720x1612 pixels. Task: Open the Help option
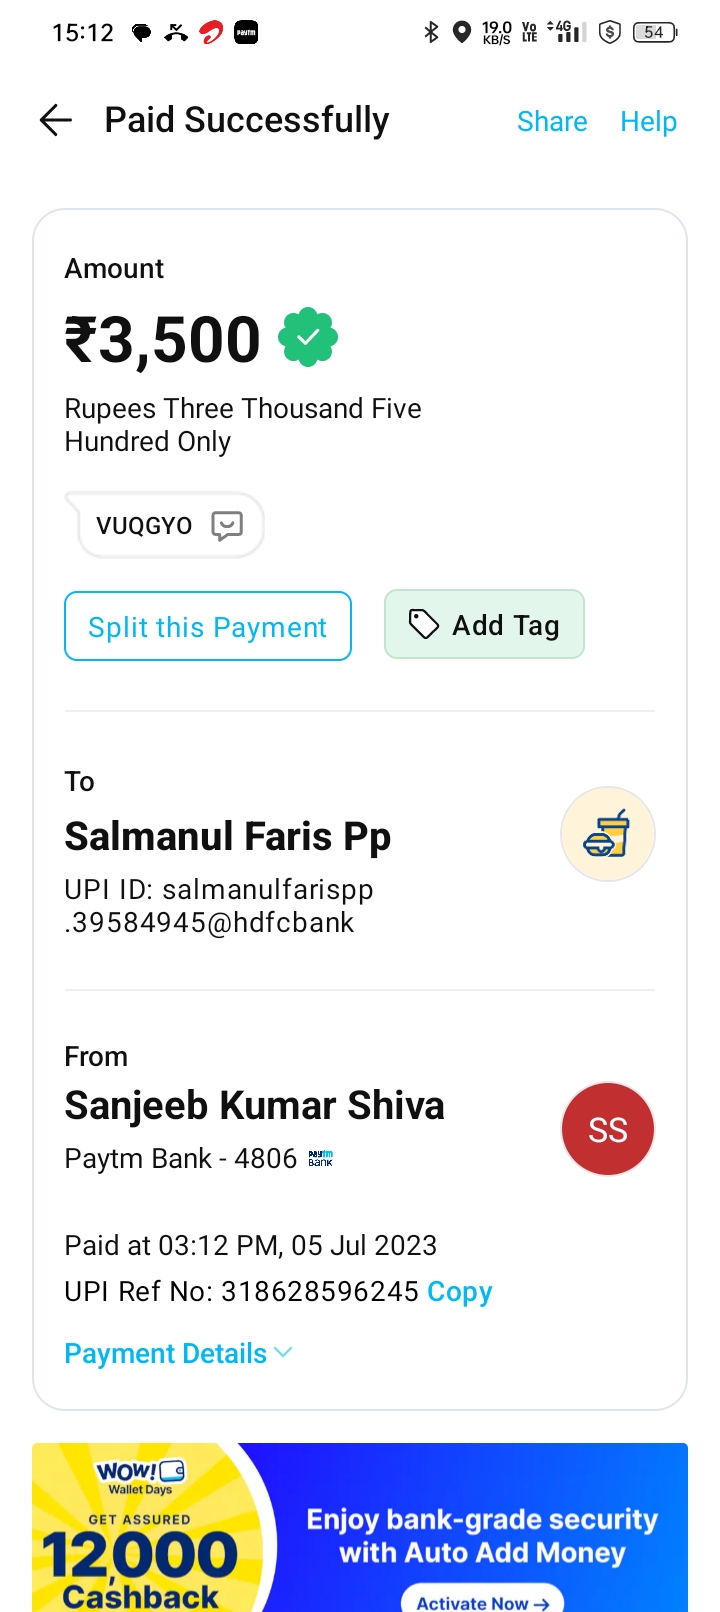click(x=648, y=121)
